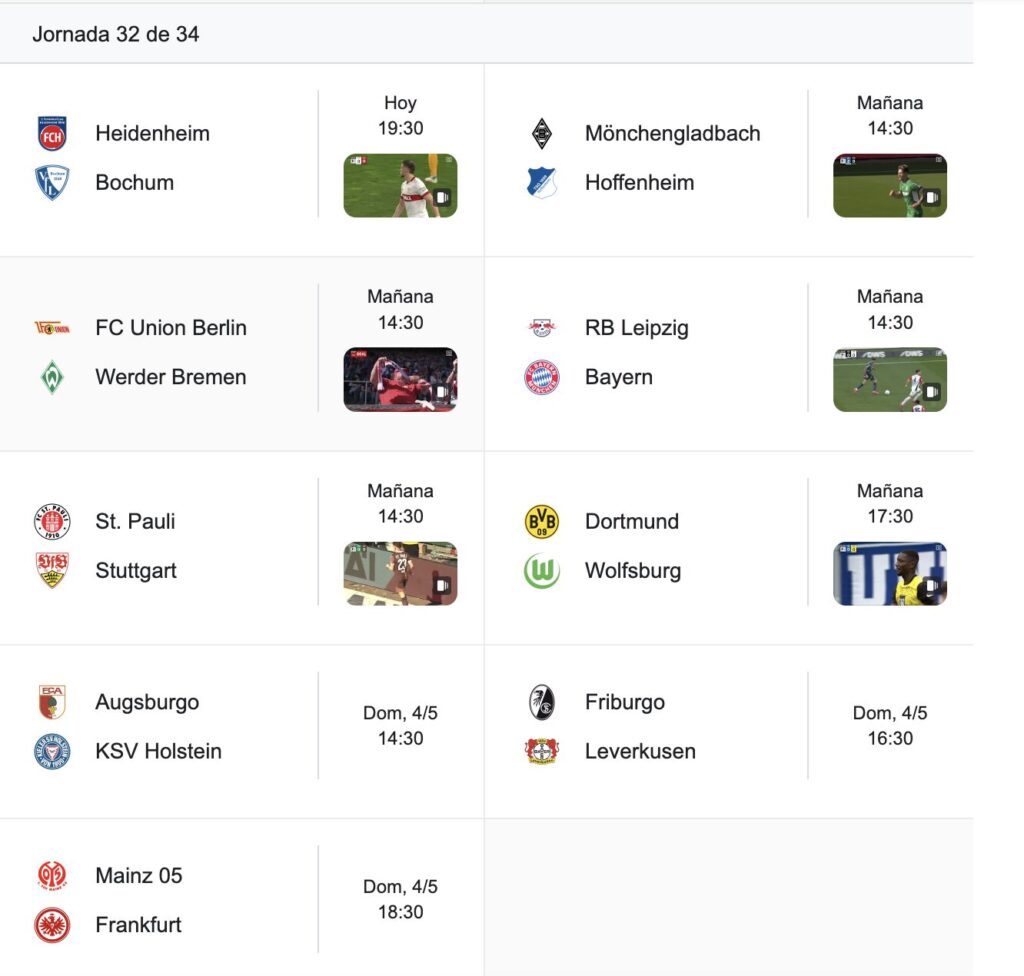The height and width of the screenshot is (976, 1024).
Task: Click the Bochum club crest
Action: pos(52,182)
